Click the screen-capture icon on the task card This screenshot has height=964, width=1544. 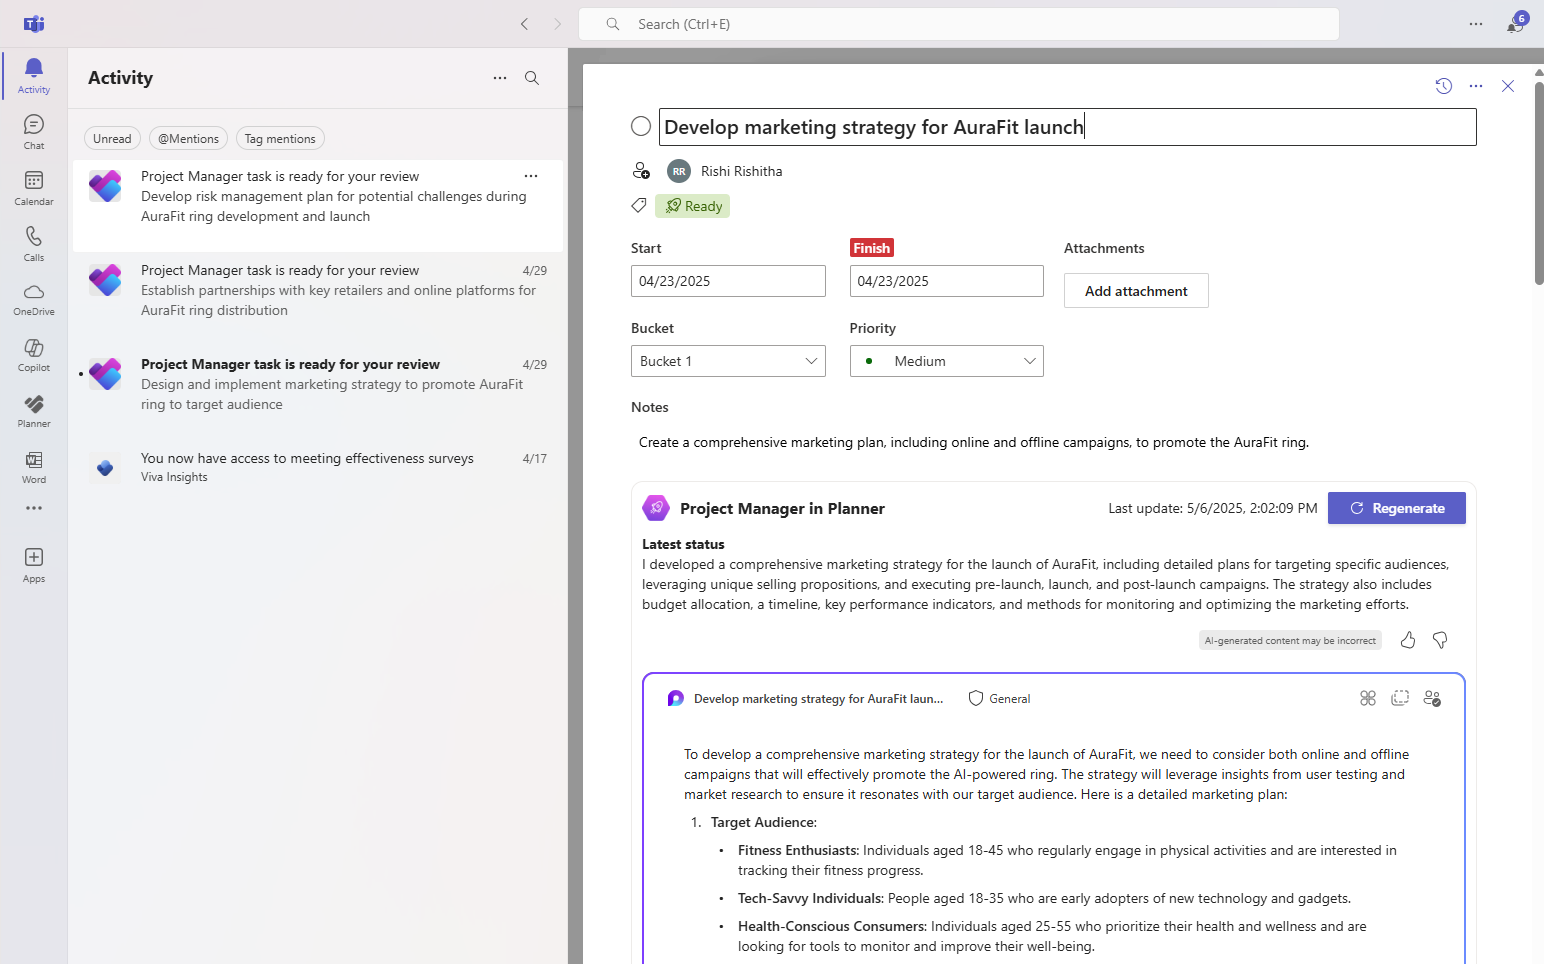[1400, 698]
